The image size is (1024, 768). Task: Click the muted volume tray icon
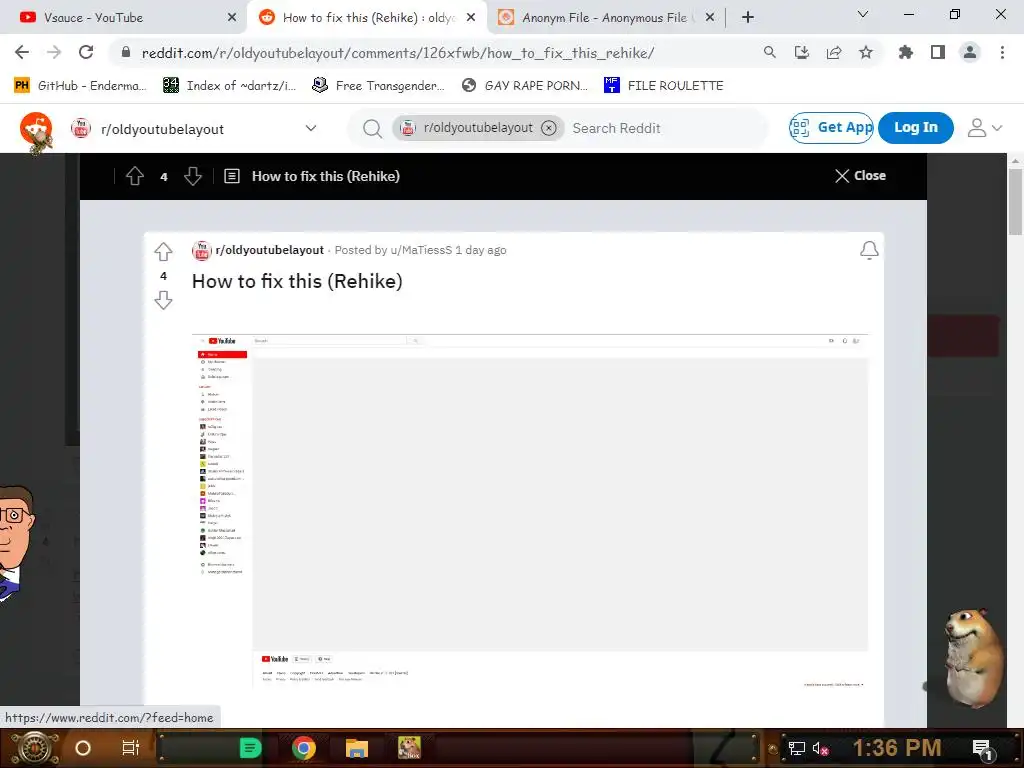820,748
